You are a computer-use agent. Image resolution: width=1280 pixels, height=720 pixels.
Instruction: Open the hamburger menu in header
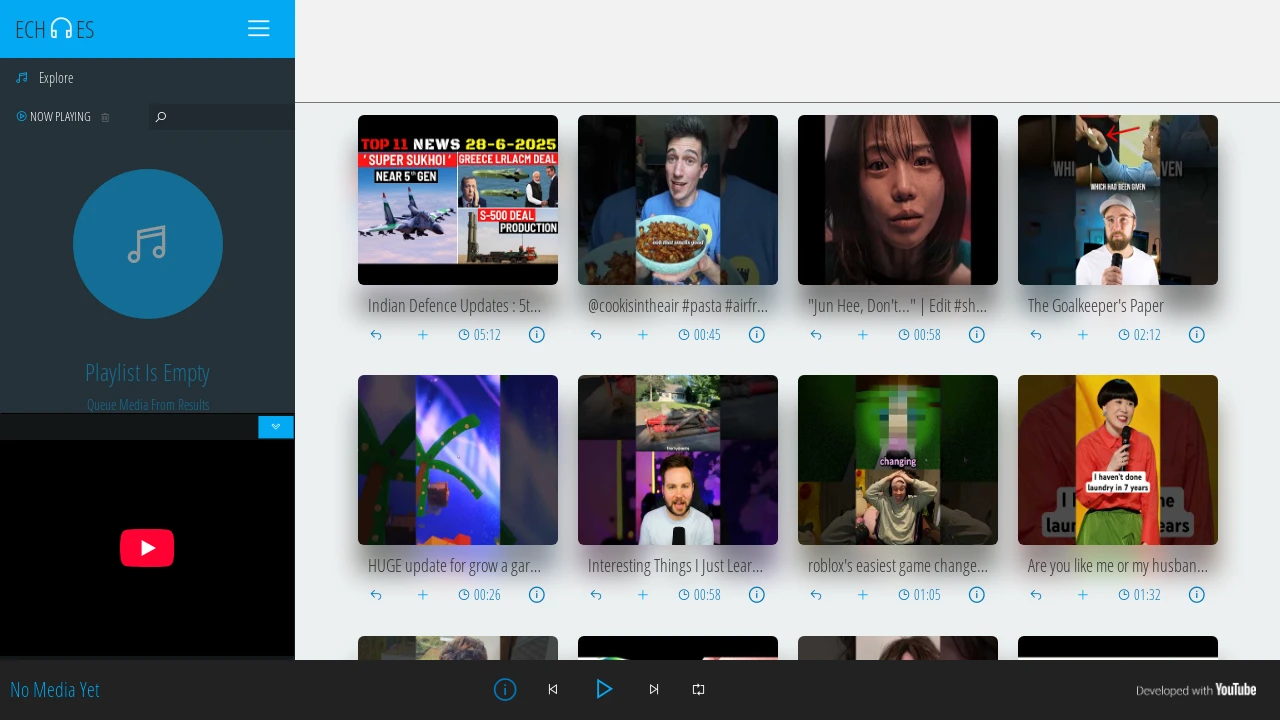pos(259,29)
